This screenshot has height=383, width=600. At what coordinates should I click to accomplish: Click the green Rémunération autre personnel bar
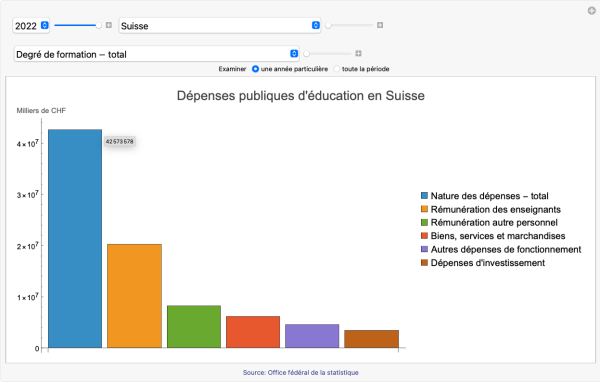pos(194,327)
